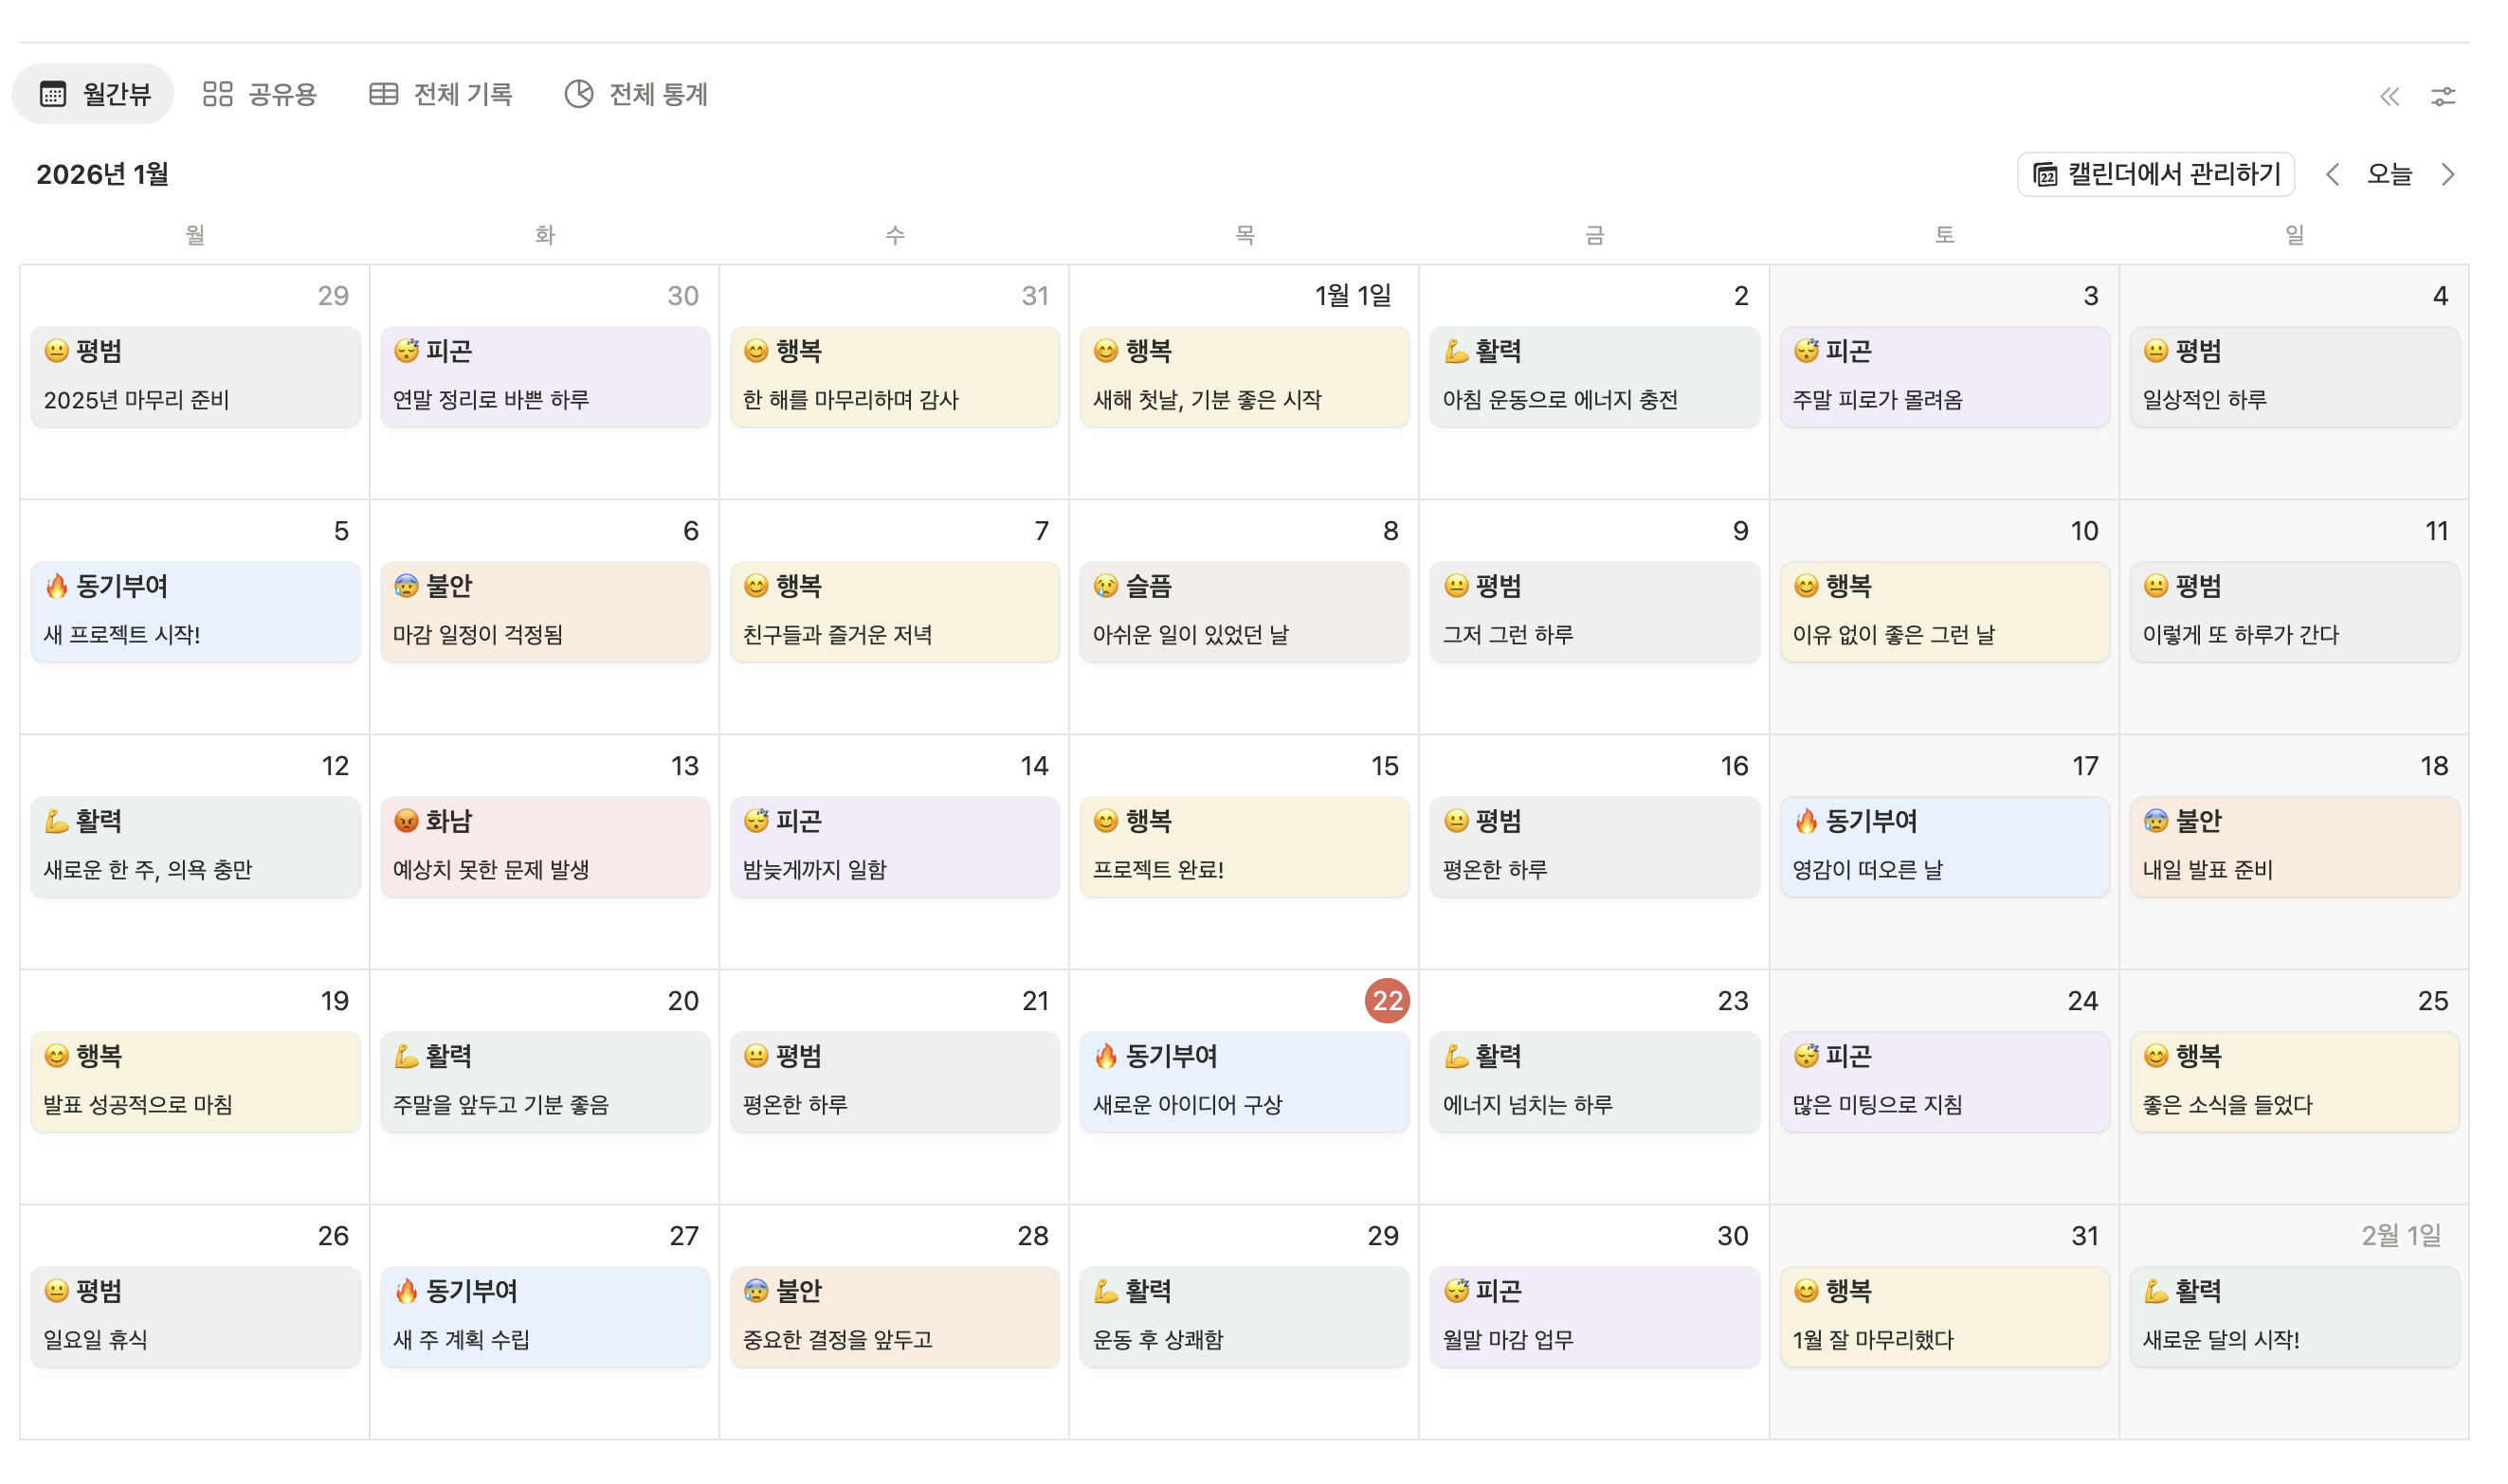Select the highlighted date 22

click(1386, 1000)
